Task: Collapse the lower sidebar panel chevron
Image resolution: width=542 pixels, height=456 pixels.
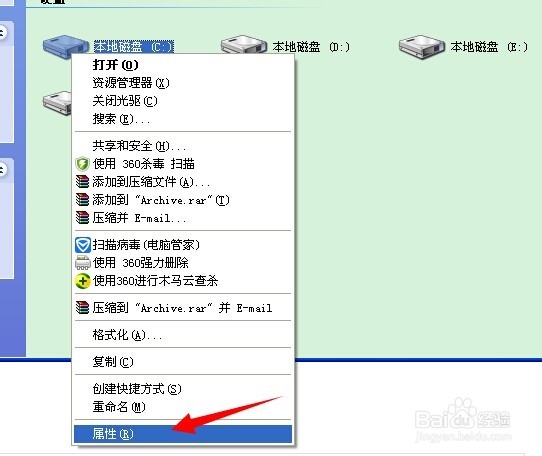Action: (x=2, y=170)
